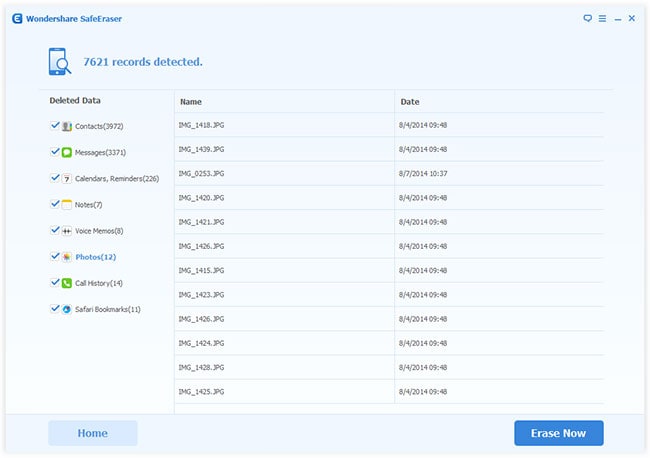
Task: Sort by the Date column header
Action: point(410,102)
